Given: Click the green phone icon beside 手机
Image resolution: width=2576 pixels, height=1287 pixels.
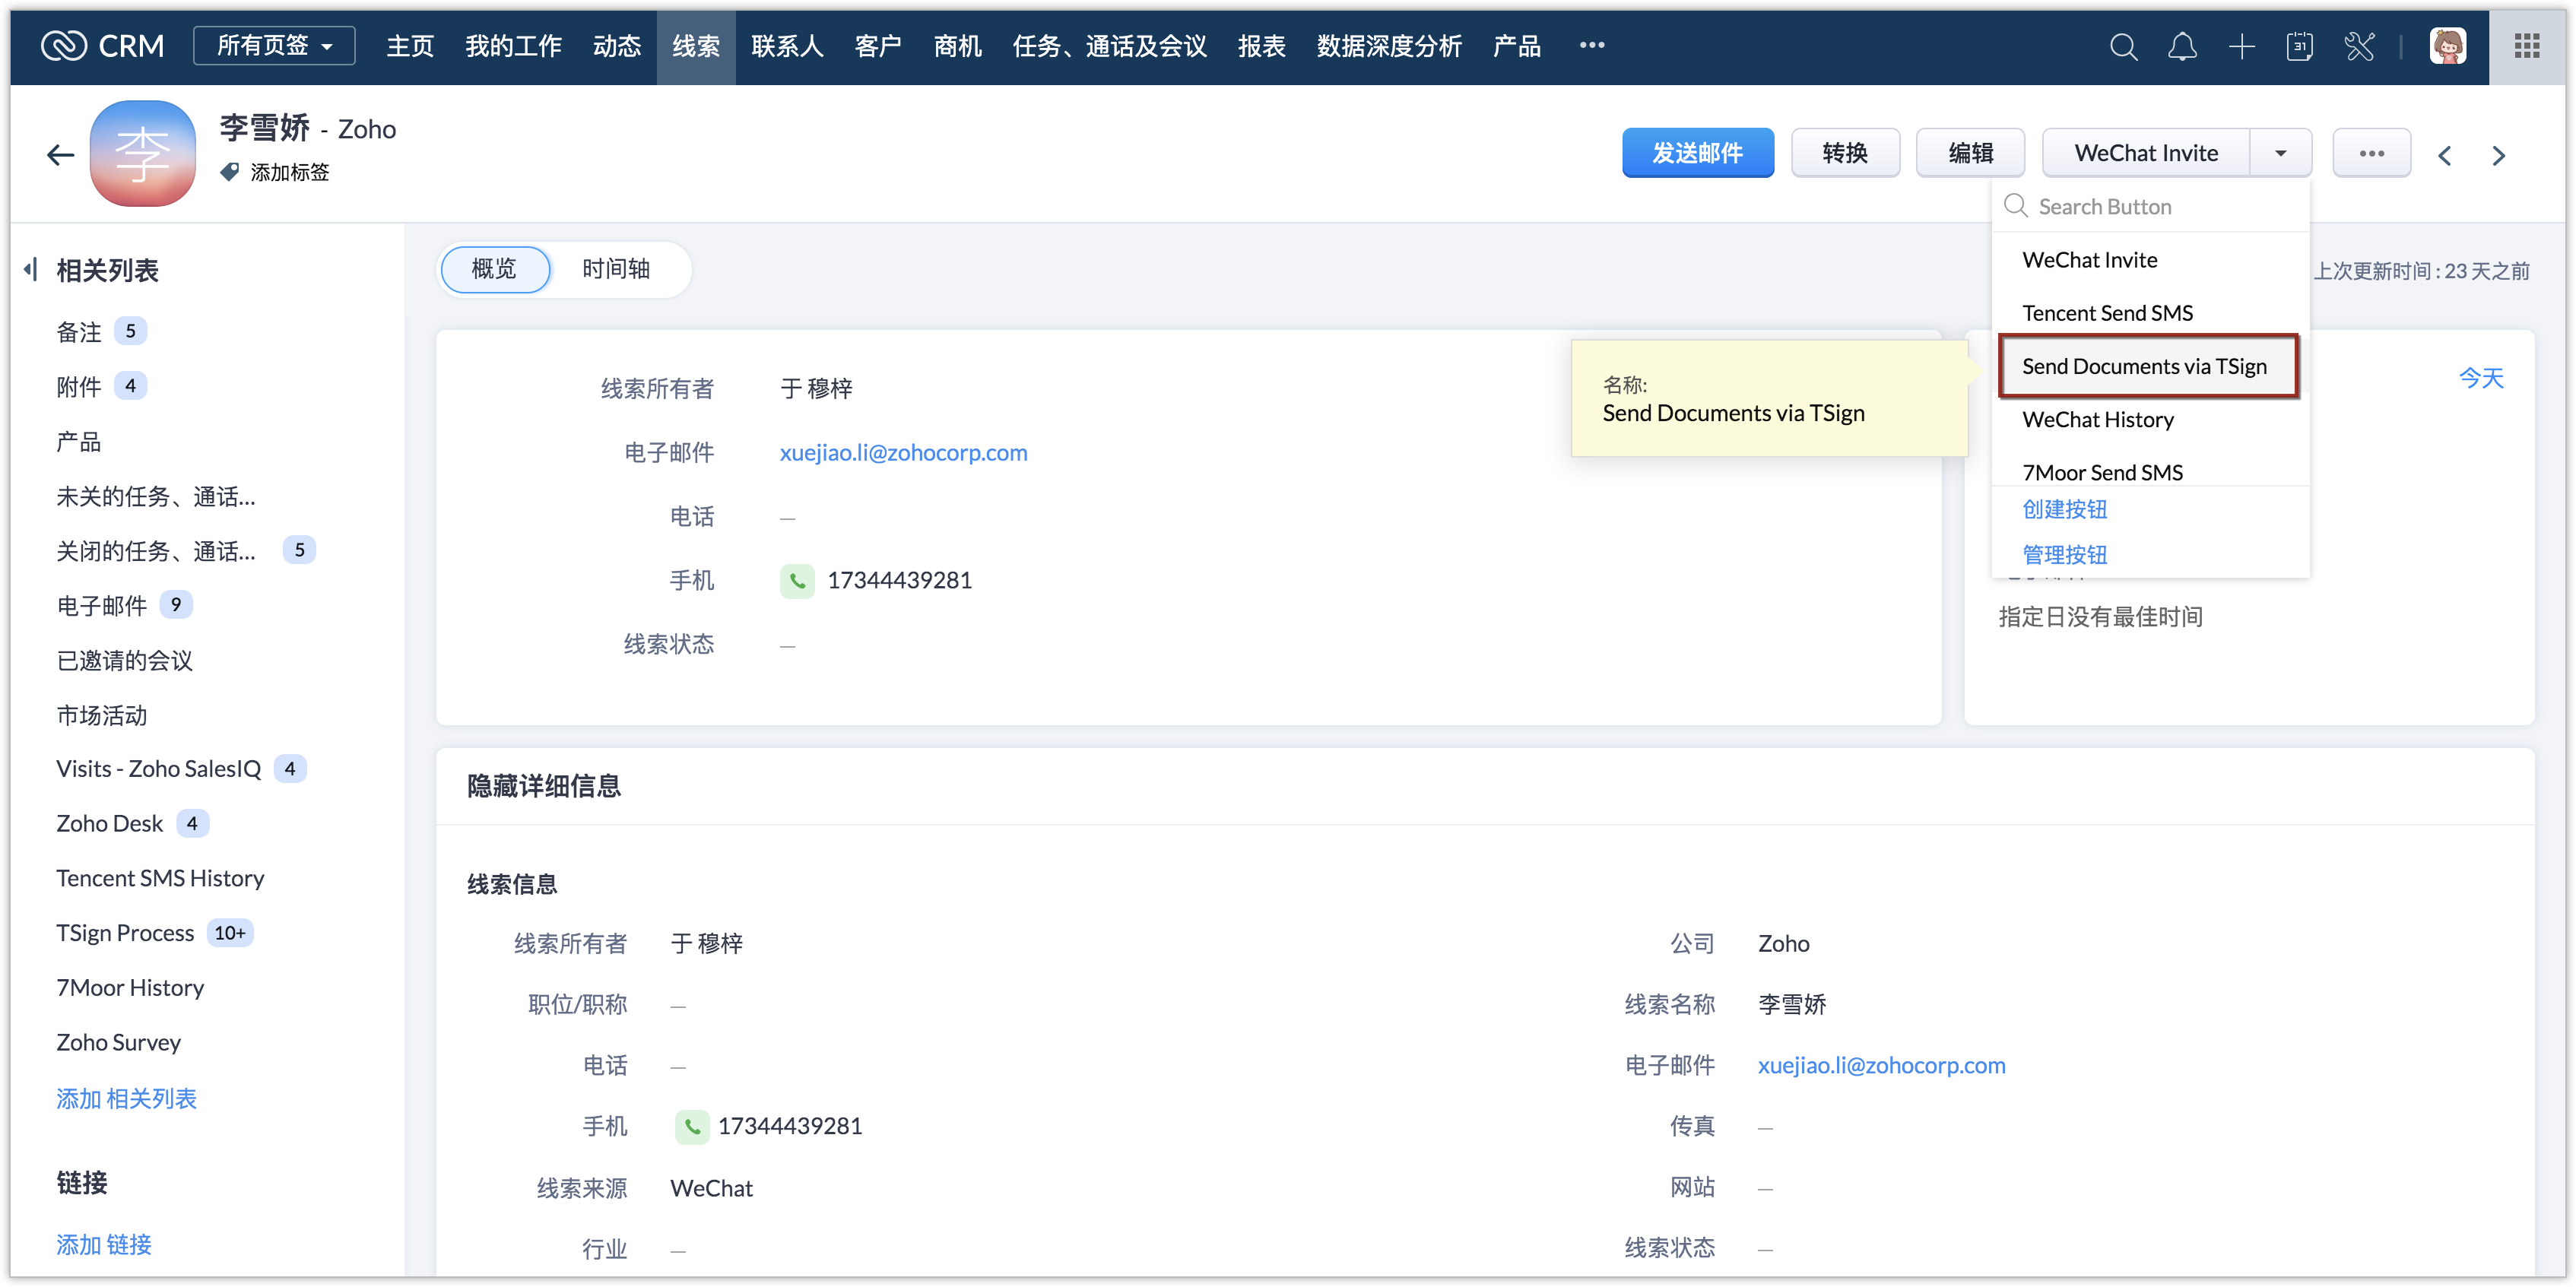Looking at the screenshot, I should 797,580.
